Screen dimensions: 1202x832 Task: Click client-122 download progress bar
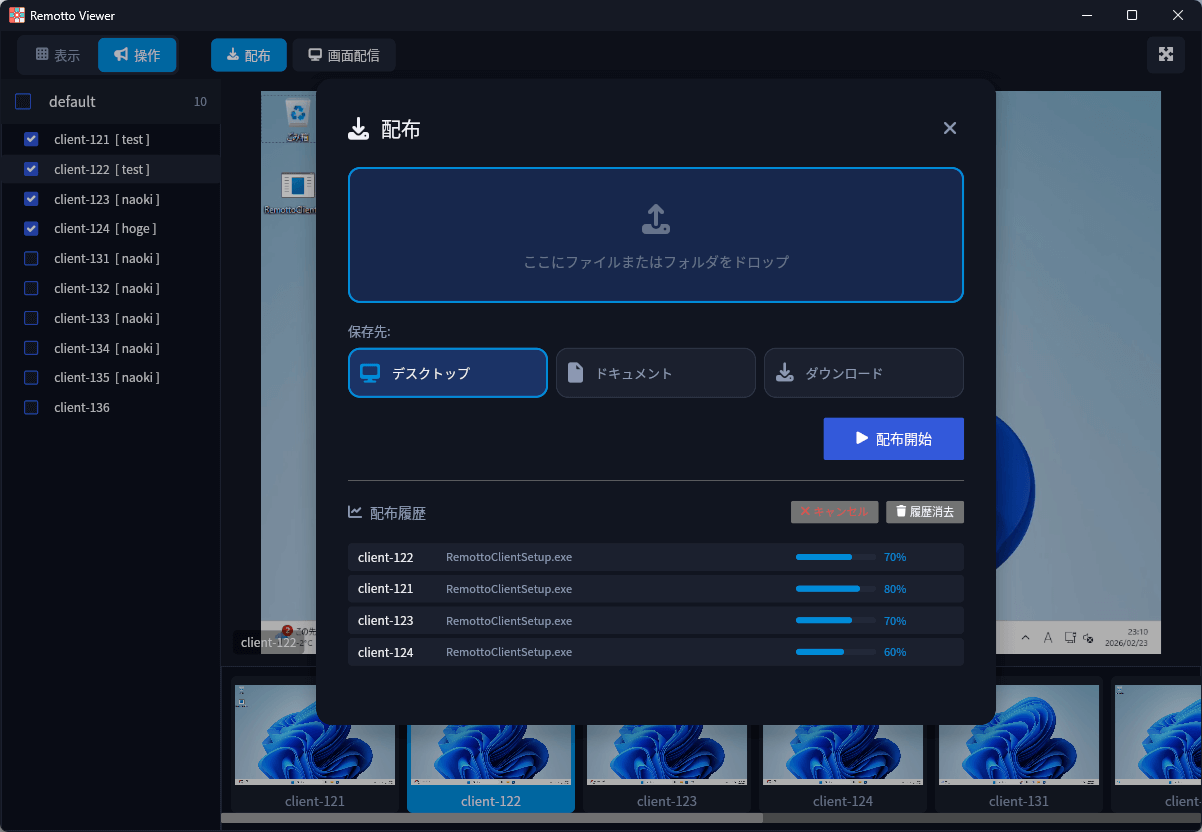tap(834, 557)
